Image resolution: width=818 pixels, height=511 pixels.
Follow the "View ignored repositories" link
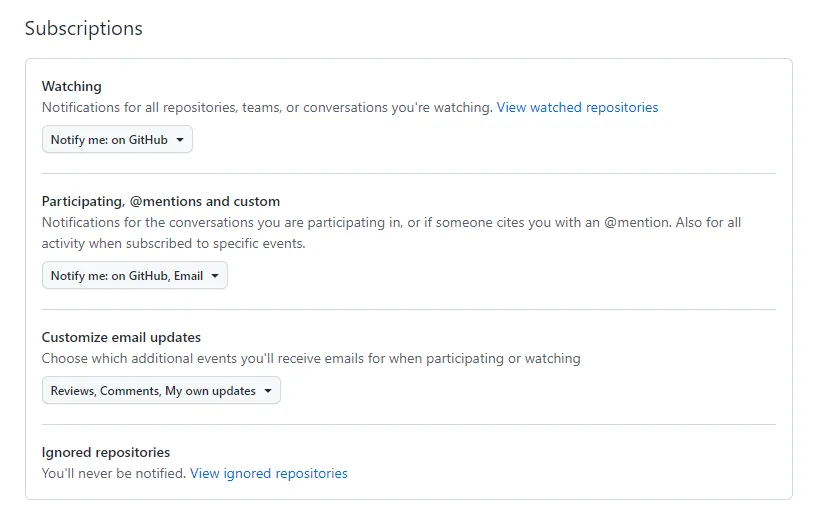269,473
